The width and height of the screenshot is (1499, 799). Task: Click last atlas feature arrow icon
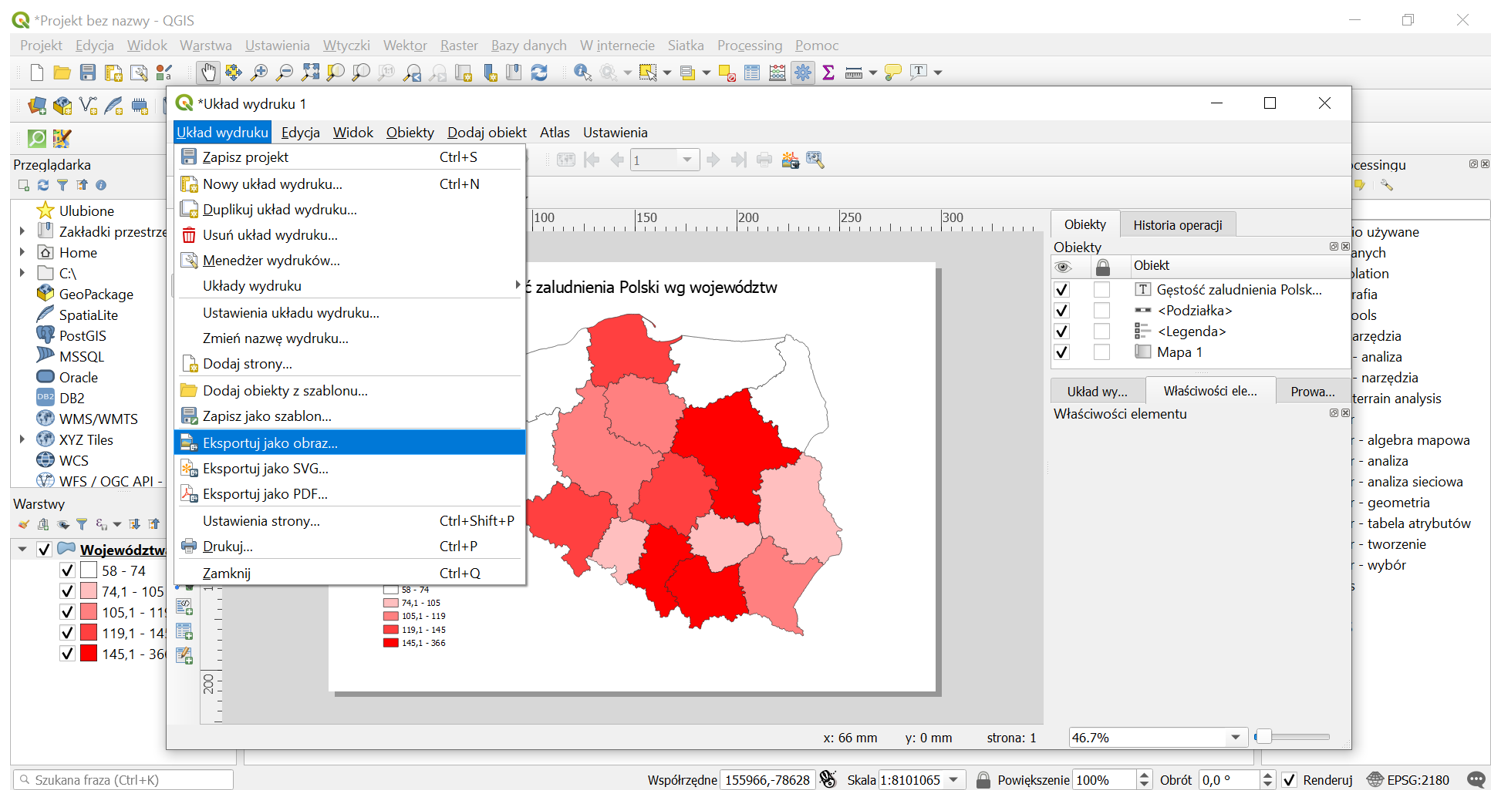tap(739, 159)
